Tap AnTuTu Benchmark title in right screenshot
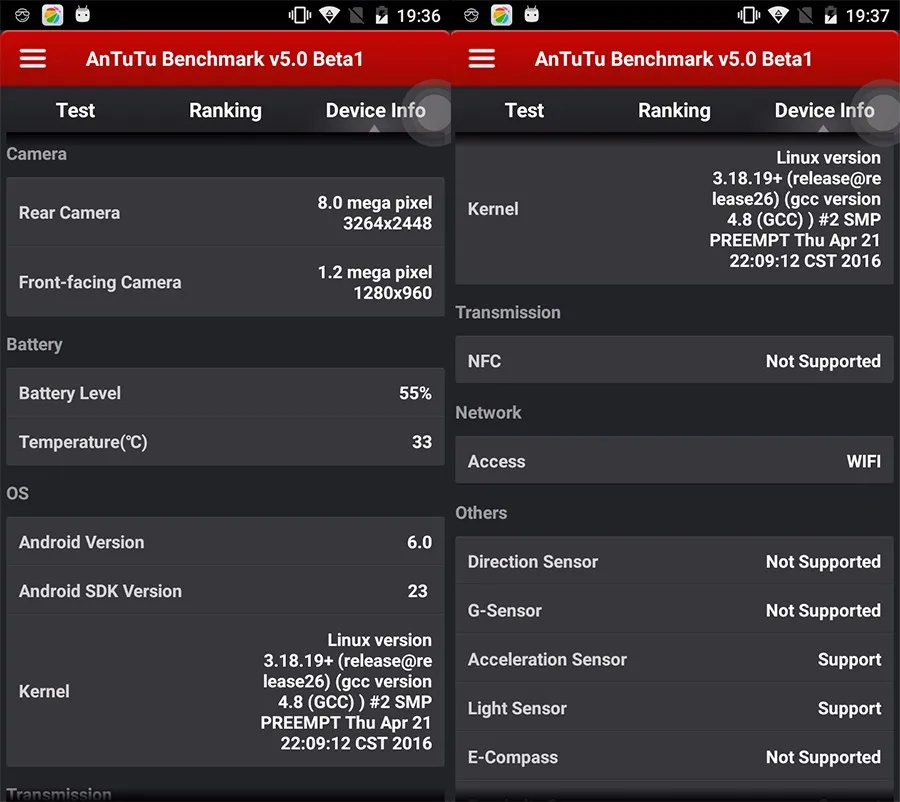Screen dimensions: 900x802 673,59
